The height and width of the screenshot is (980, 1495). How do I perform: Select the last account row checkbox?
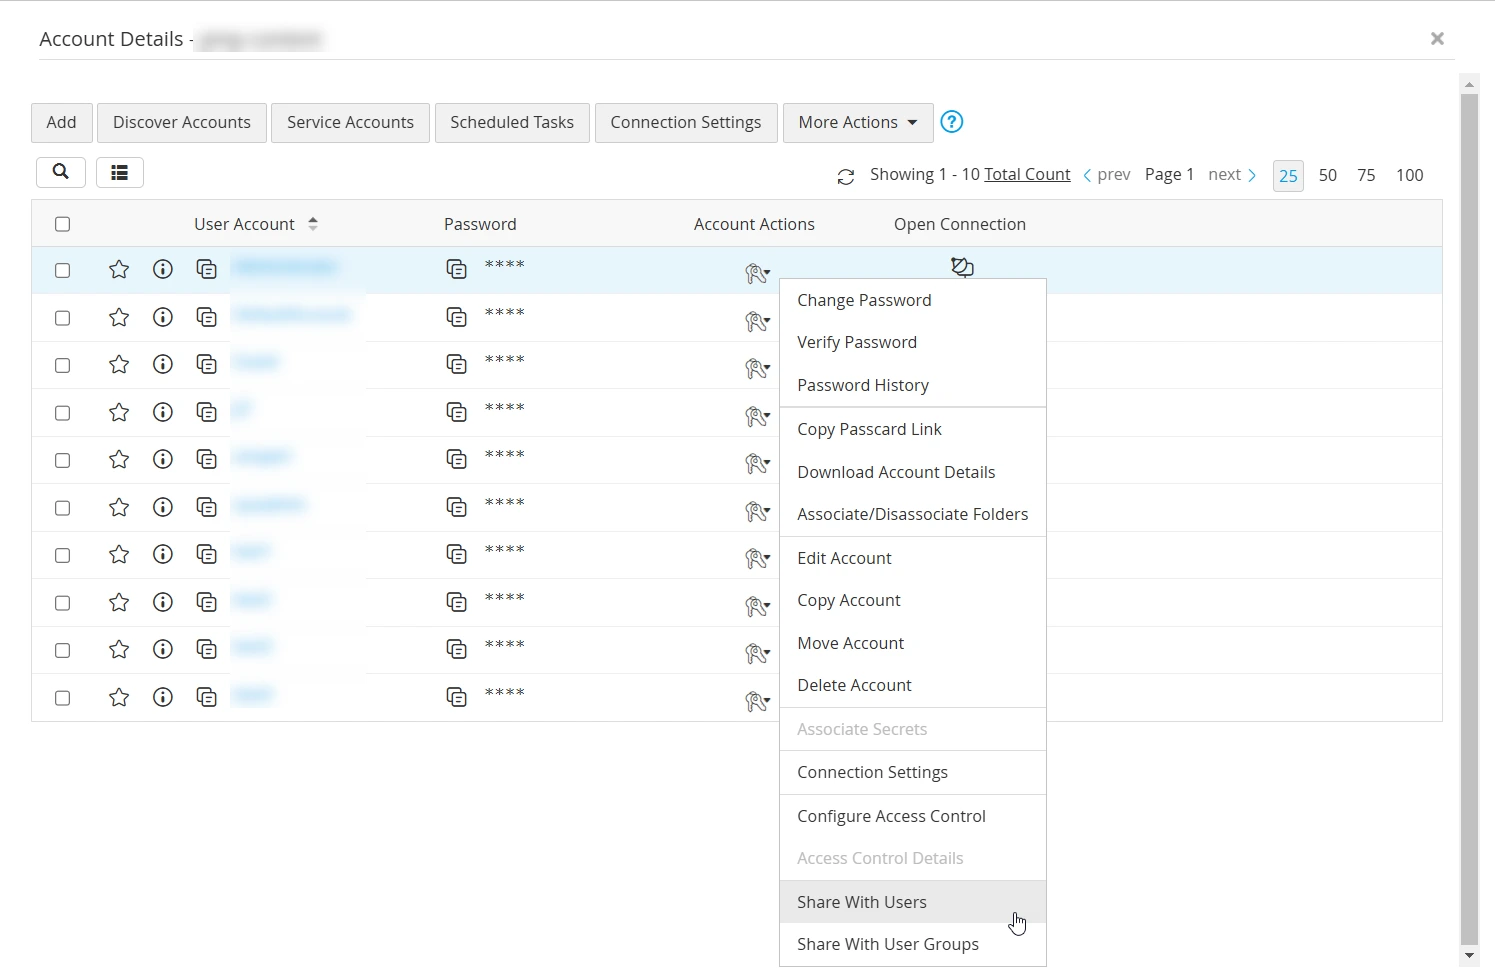[63, 698]
